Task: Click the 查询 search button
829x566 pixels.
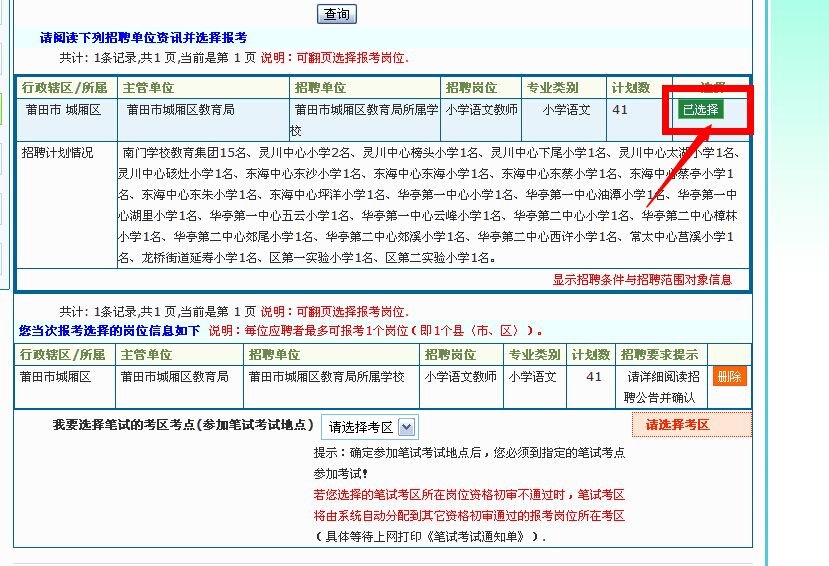Action: click(337, 14)
